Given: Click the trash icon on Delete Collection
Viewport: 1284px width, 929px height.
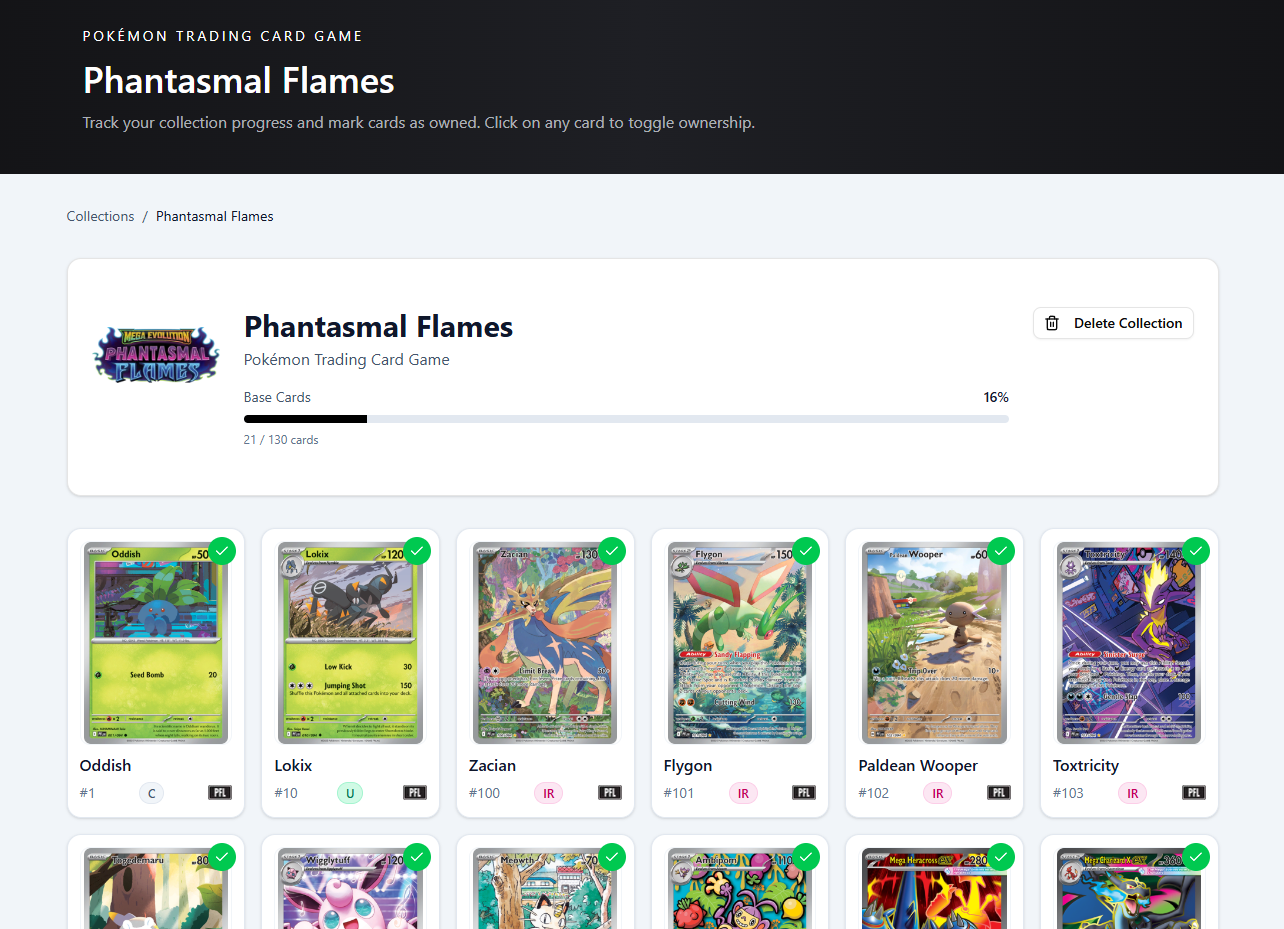Looking at the screenshot, I should pos(1051,323).
